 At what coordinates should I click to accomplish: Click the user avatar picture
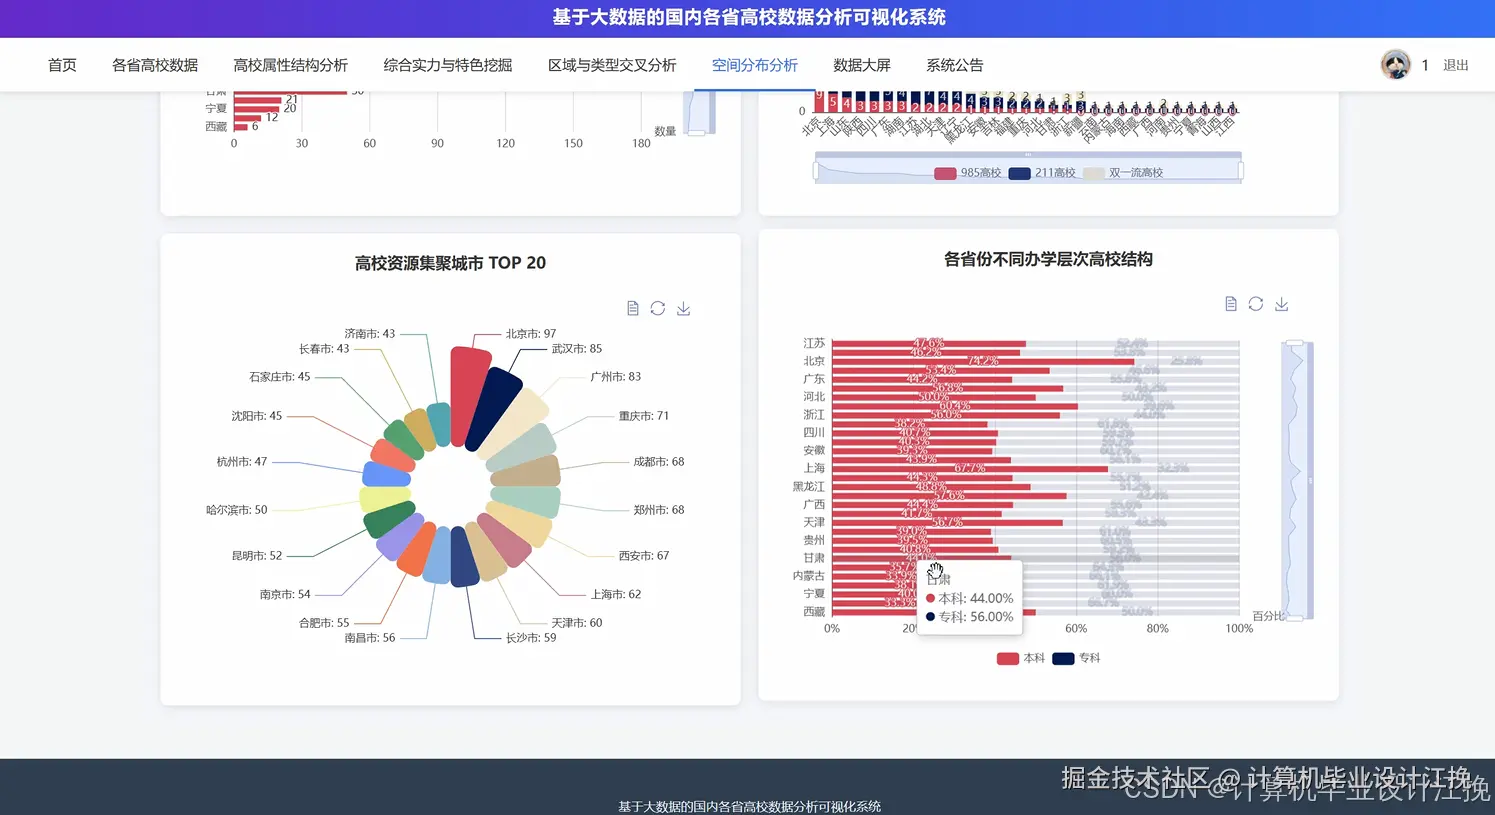[x=1396, y=65]
